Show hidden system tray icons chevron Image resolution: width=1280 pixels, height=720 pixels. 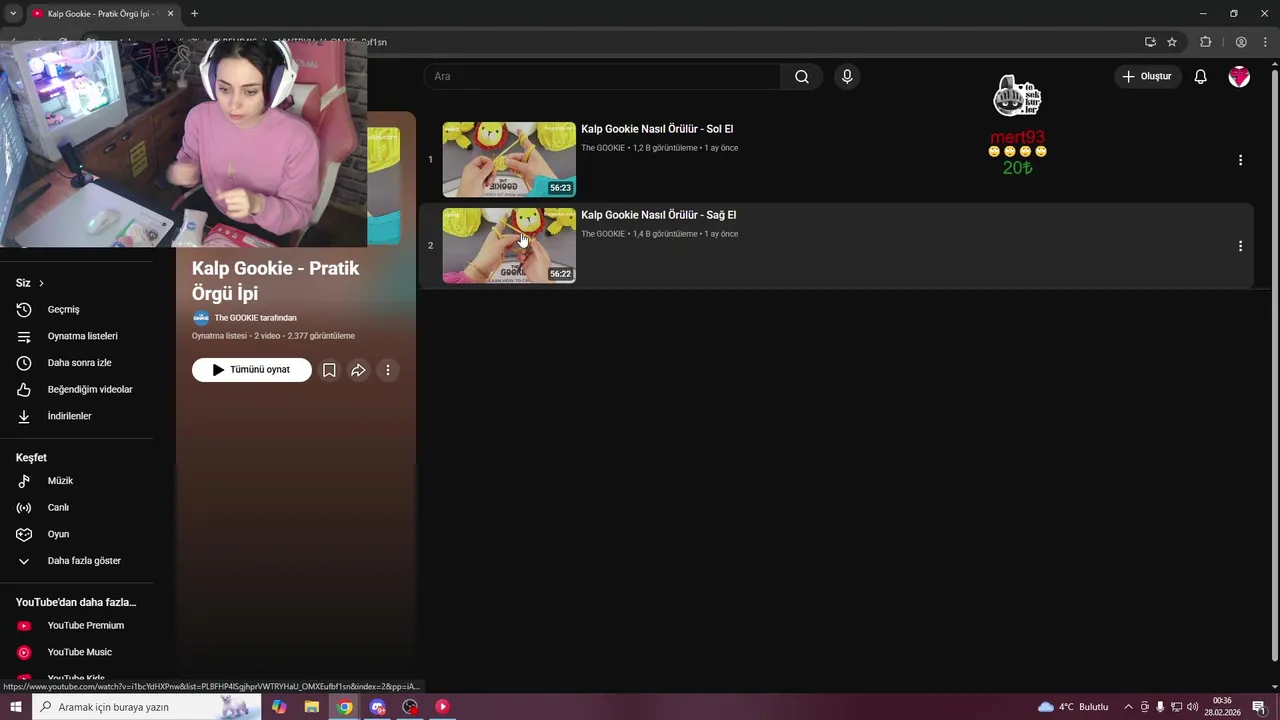[x=1128, y=707]
